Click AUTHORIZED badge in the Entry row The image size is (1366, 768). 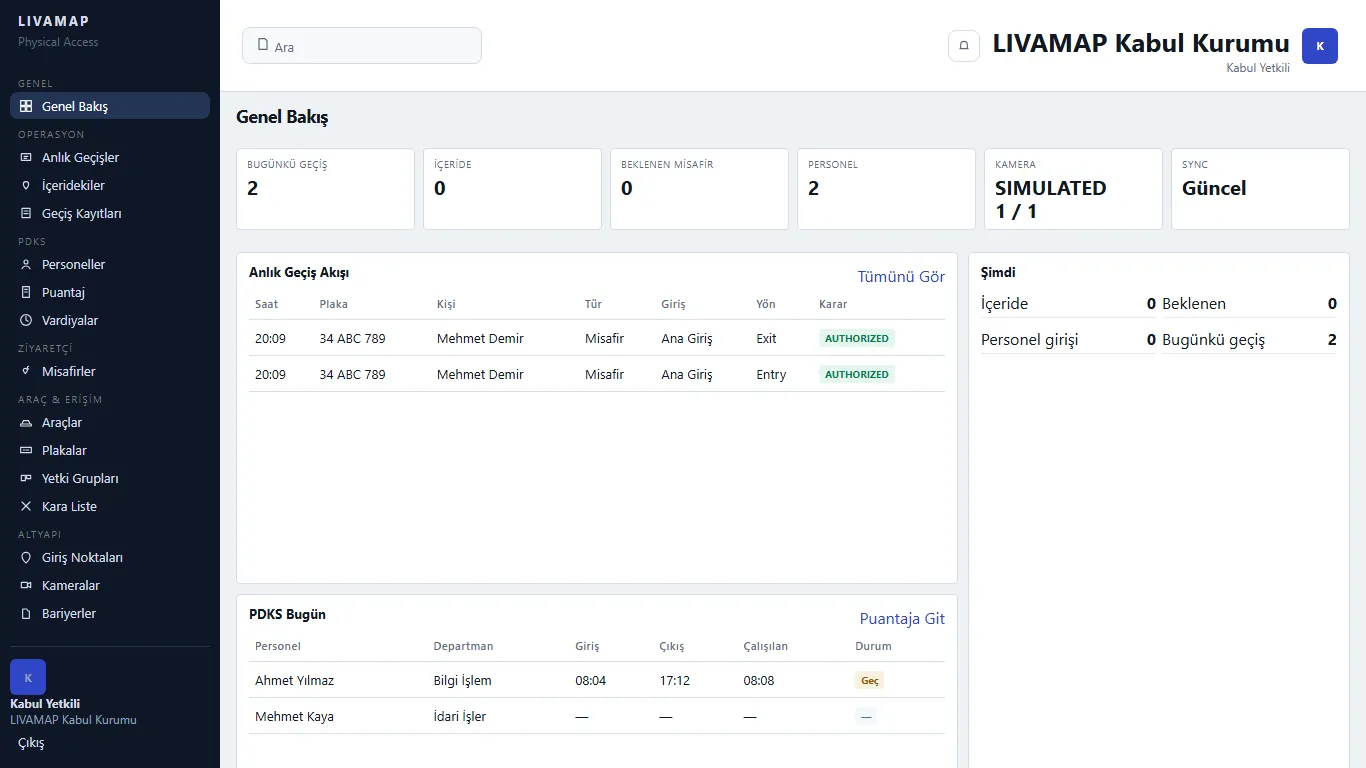pyautogui.click(x=857, y=374)
